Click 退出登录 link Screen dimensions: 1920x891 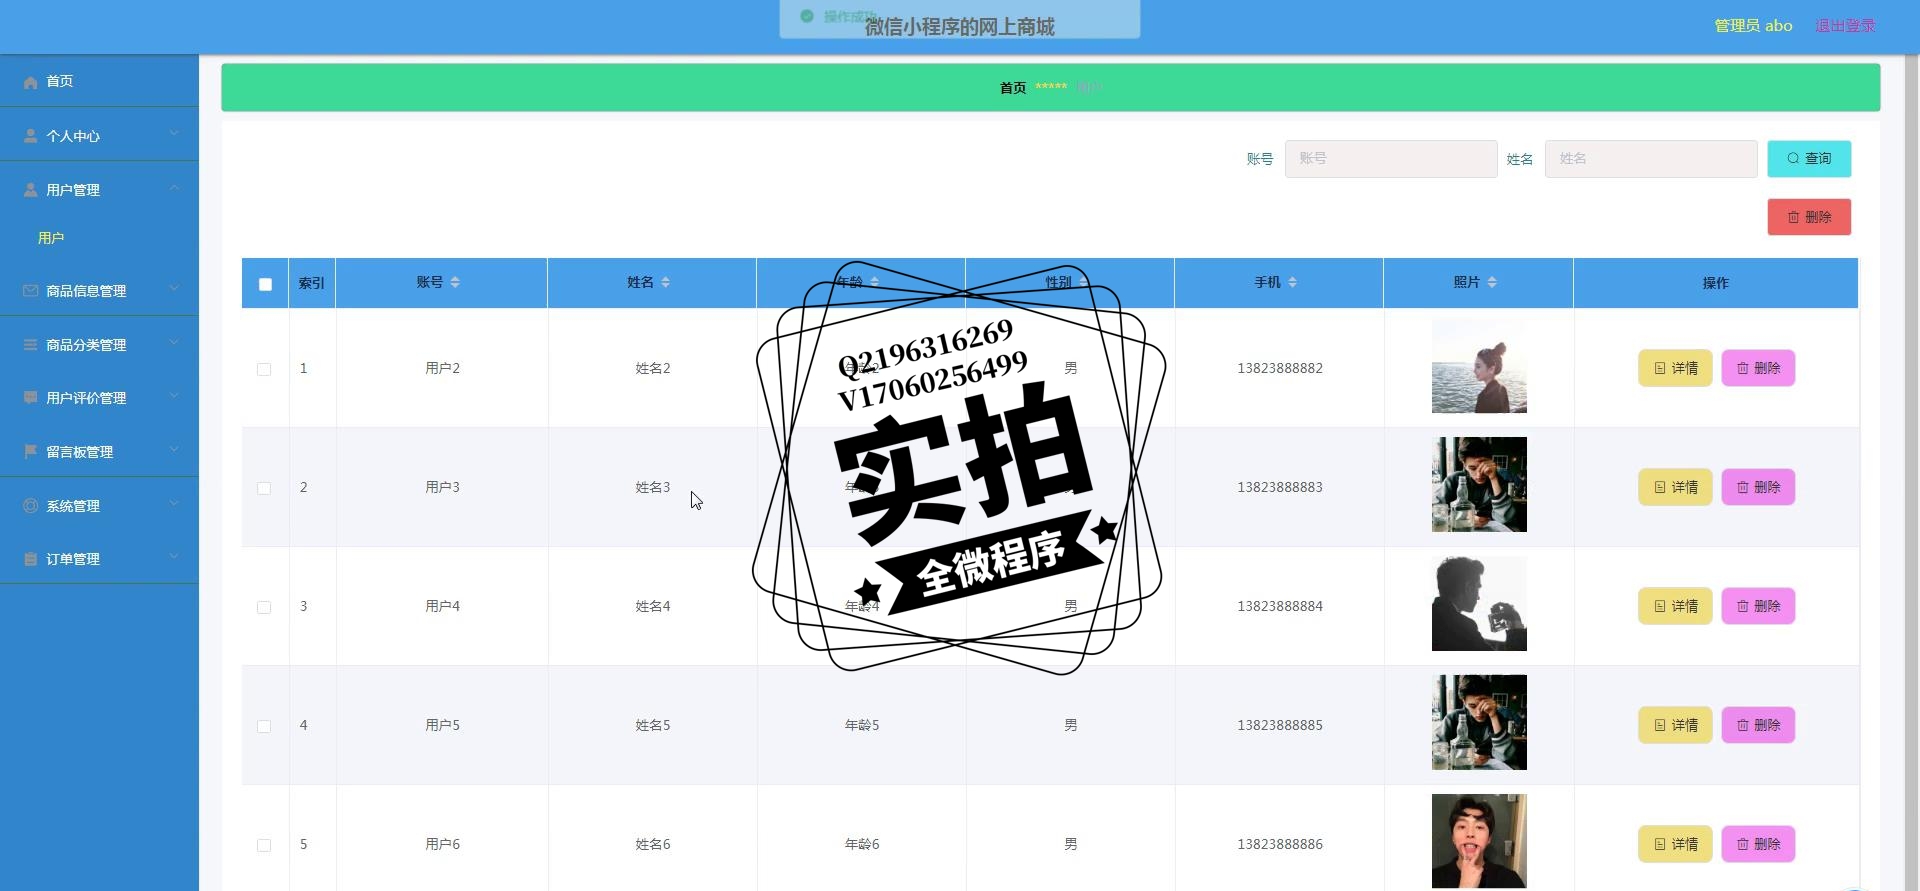click(1845, 26)
